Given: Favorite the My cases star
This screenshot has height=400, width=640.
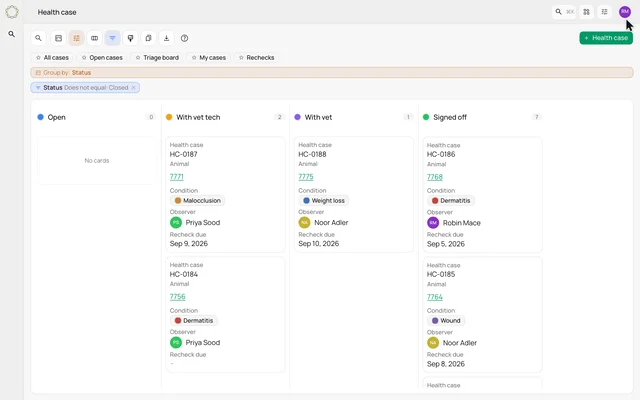Looking at the screenshot, I should tap(194, 58).
